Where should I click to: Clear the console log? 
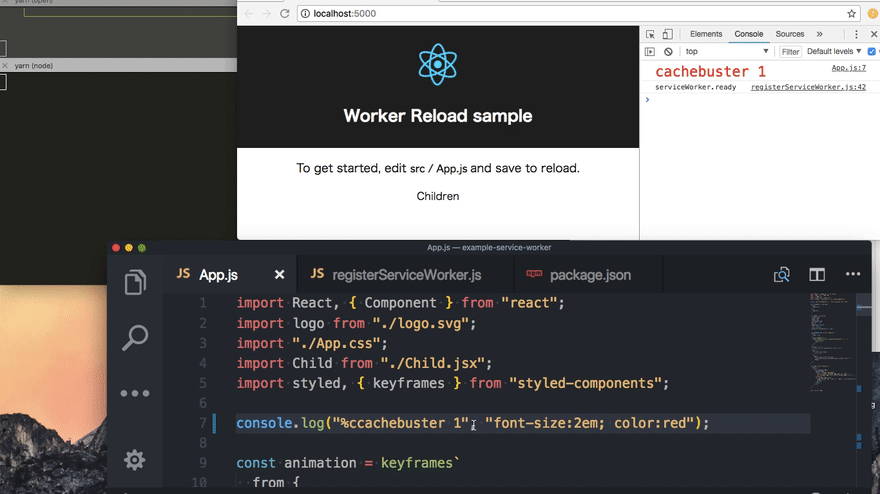click(x=668, y=52)
